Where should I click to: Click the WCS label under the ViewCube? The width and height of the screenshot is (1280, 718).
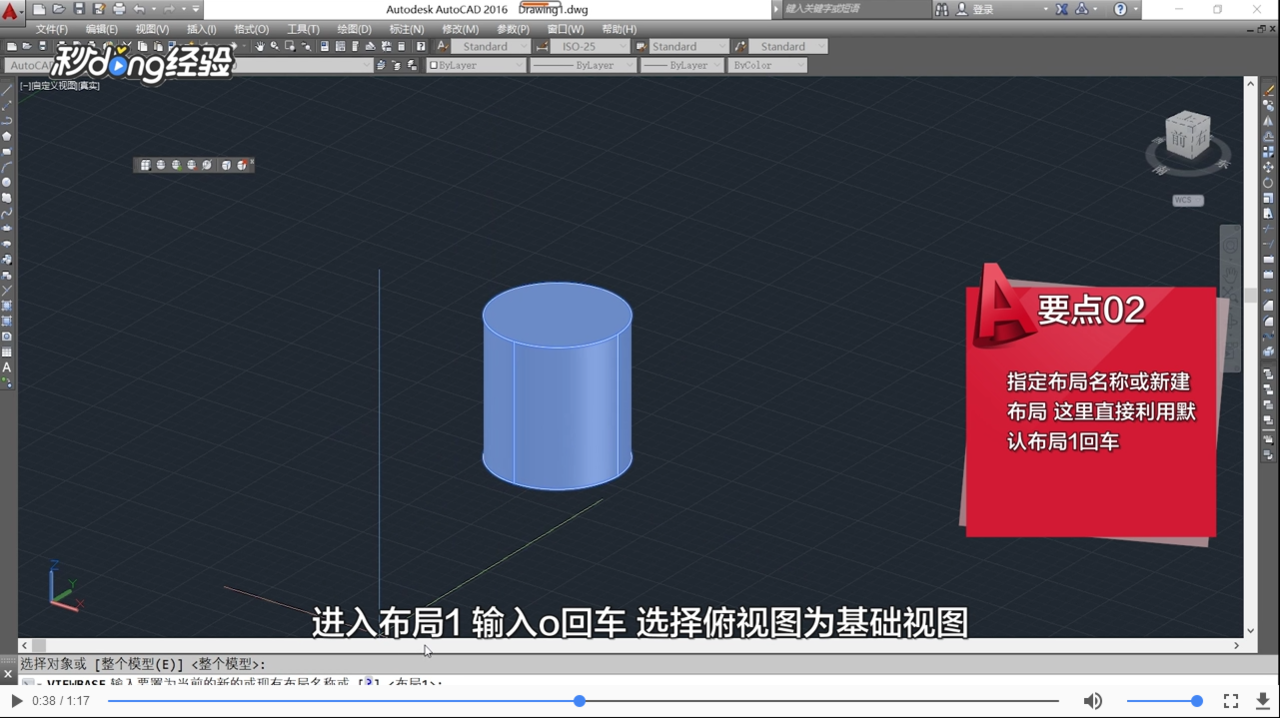[1187, 200]
